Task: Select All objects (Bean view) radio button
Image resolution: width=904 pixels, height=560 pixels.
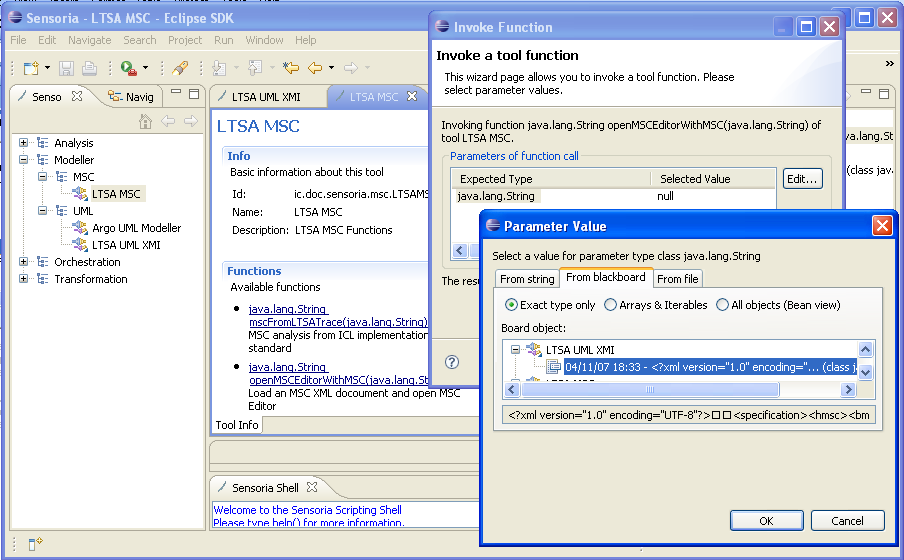Action: point(722,305)
